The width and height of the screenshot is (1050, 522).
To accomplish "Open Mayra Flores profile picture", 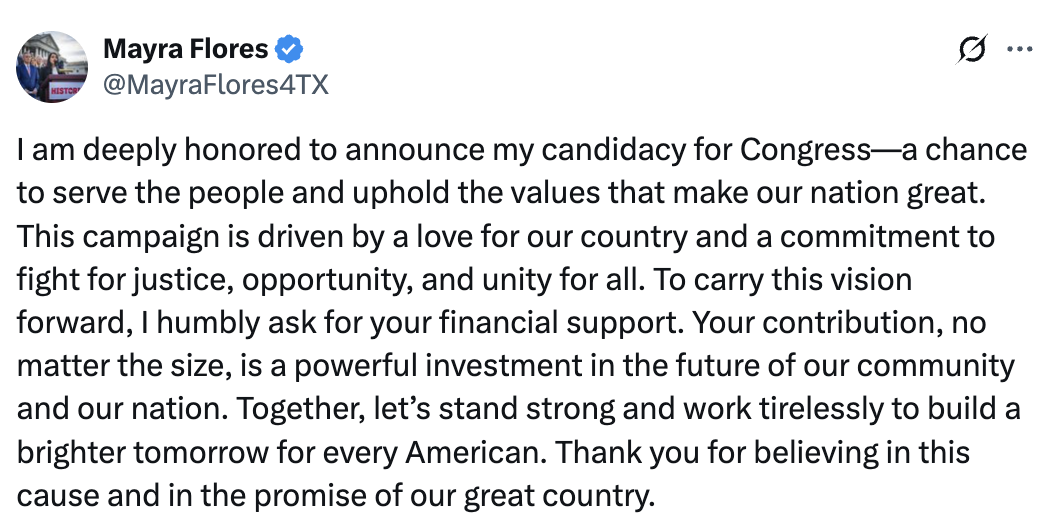I will [52, 67].
